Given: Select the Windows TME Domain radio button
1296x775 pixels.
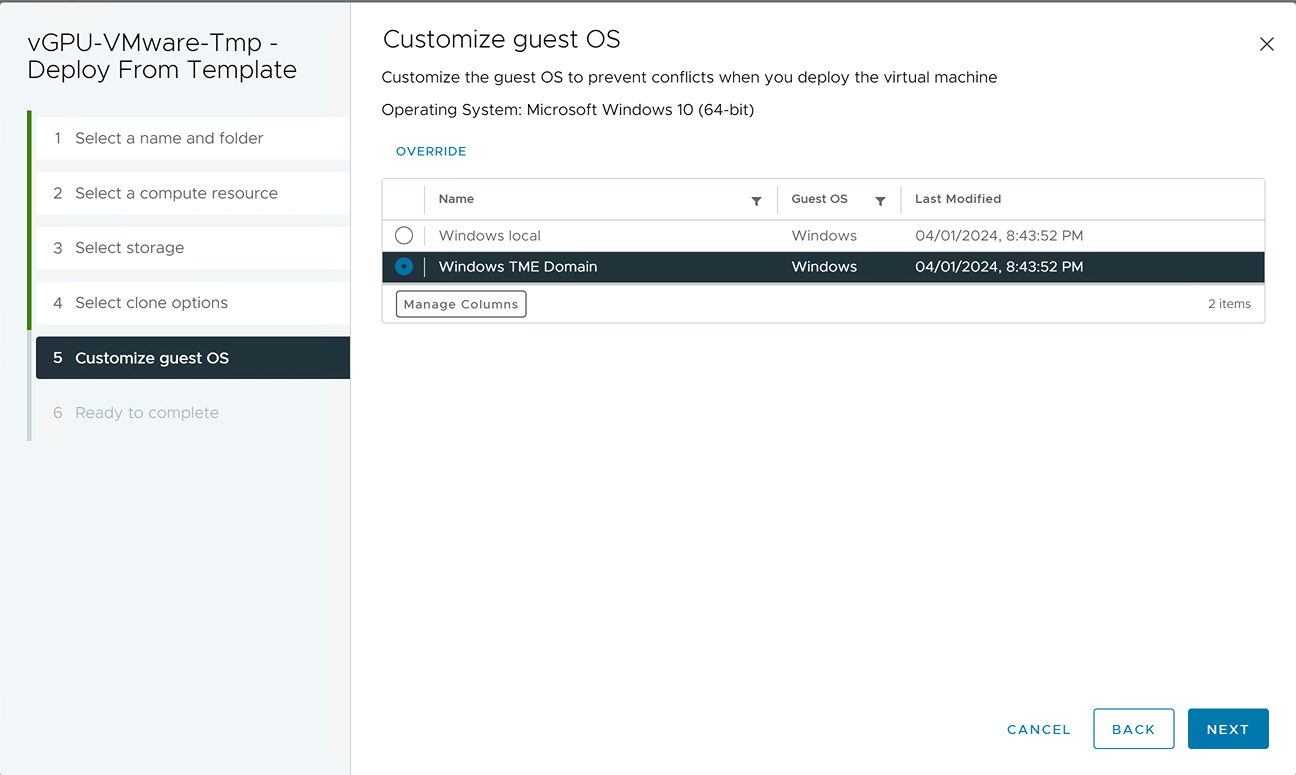Looking at the screenshot, I should pos(404,267).
